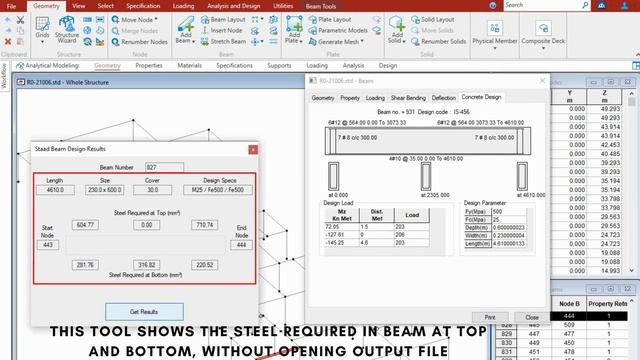Screen dimensions: 640x360
Task: Click the Copy icon in Clipboard group
Action: point(20,31)
